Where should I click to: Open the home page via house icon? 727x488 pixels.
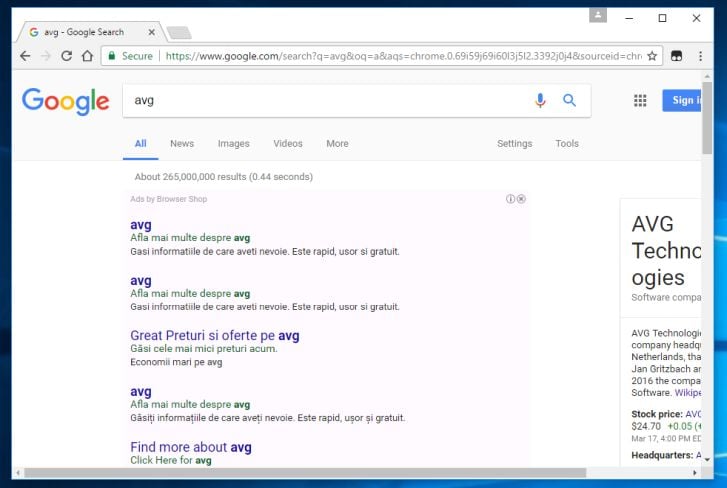coord(87,56)
